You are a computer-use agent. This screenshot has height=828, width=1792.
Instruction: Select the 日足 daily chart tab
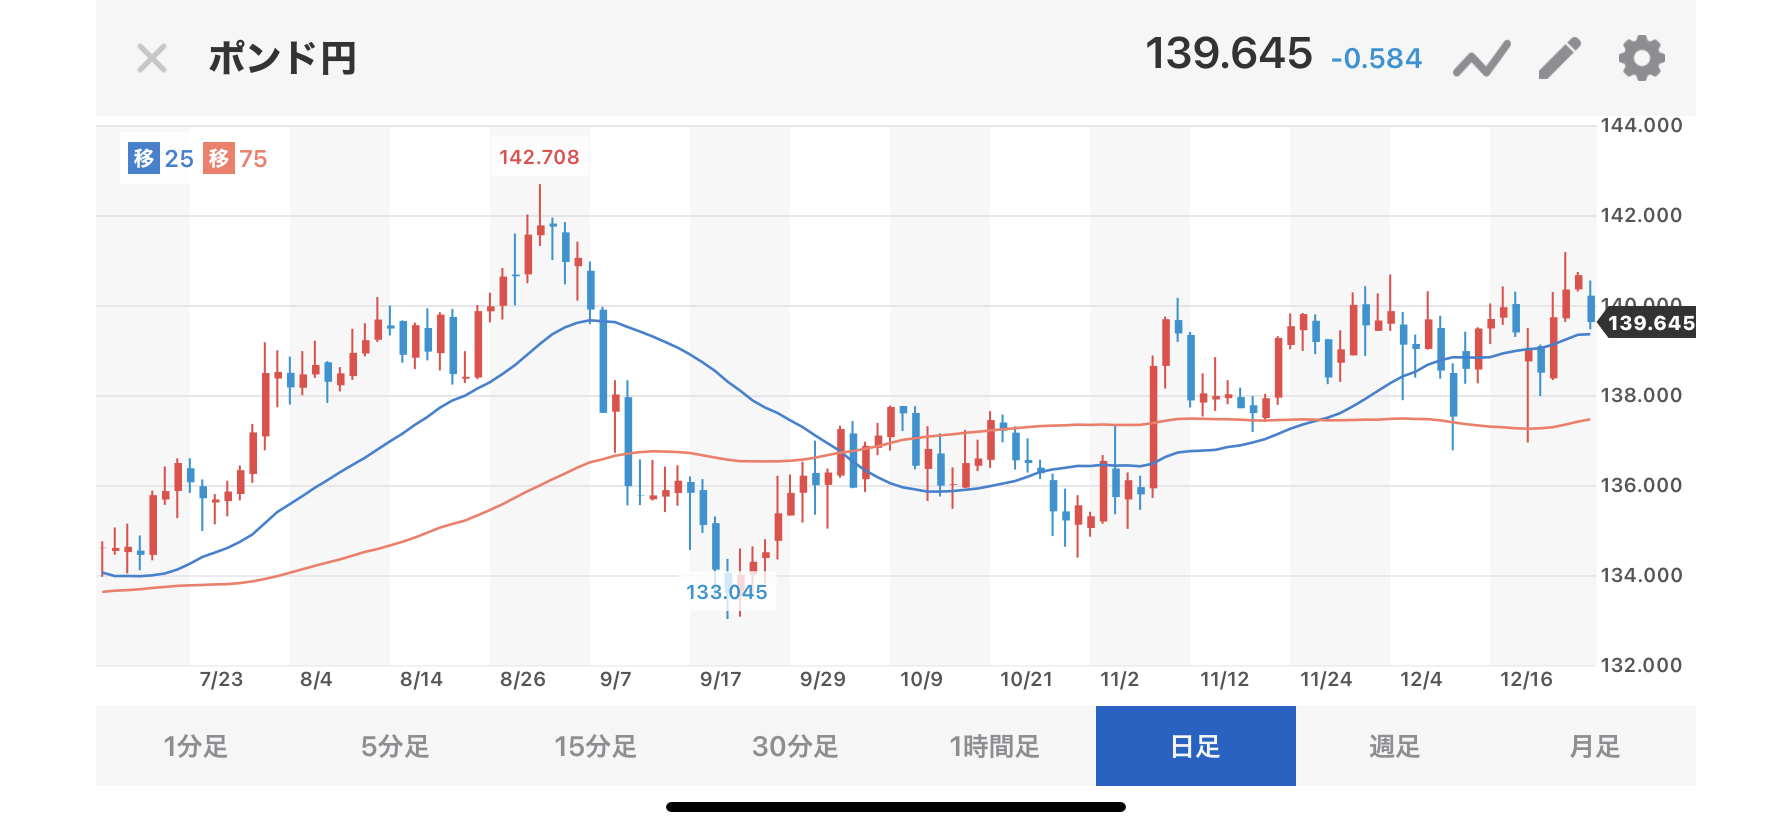coord(1195,746)
